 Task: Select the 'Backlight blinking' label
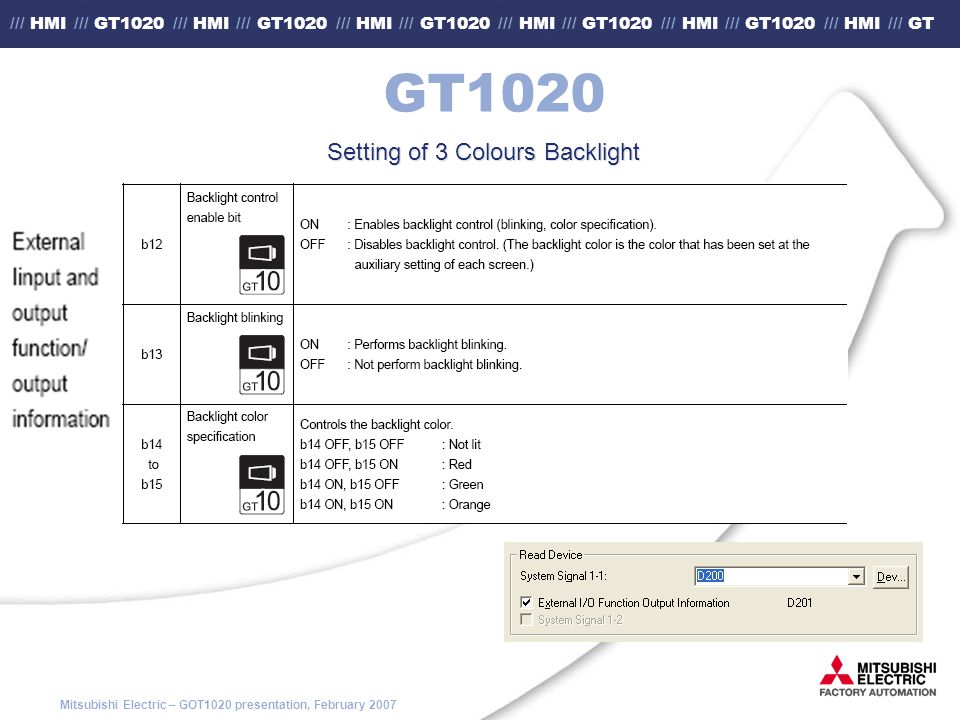click(235, 318)
